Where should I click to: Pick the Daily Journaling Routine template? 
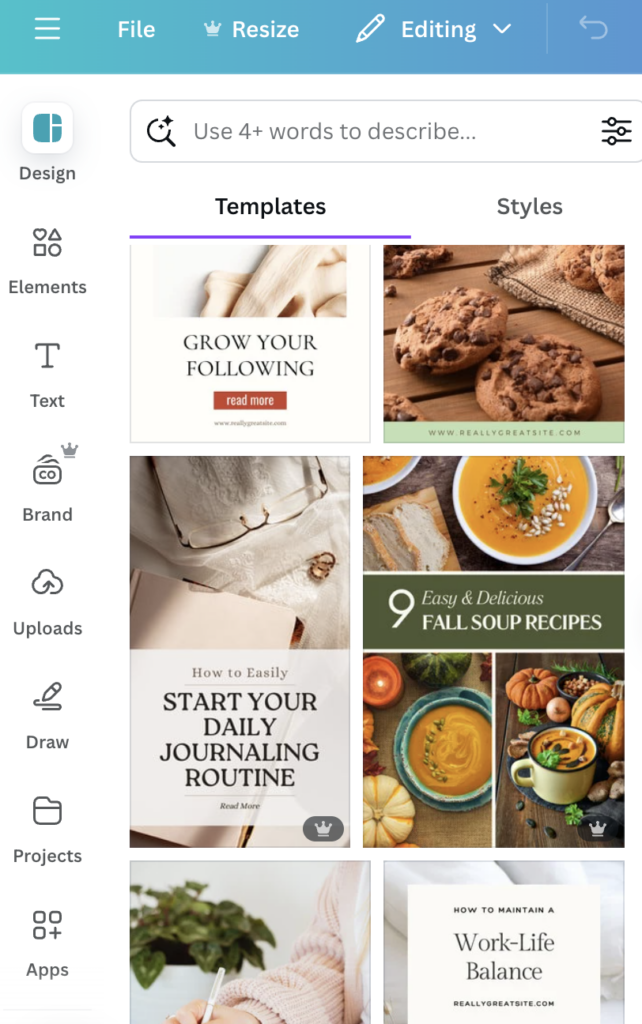[240, 651]
